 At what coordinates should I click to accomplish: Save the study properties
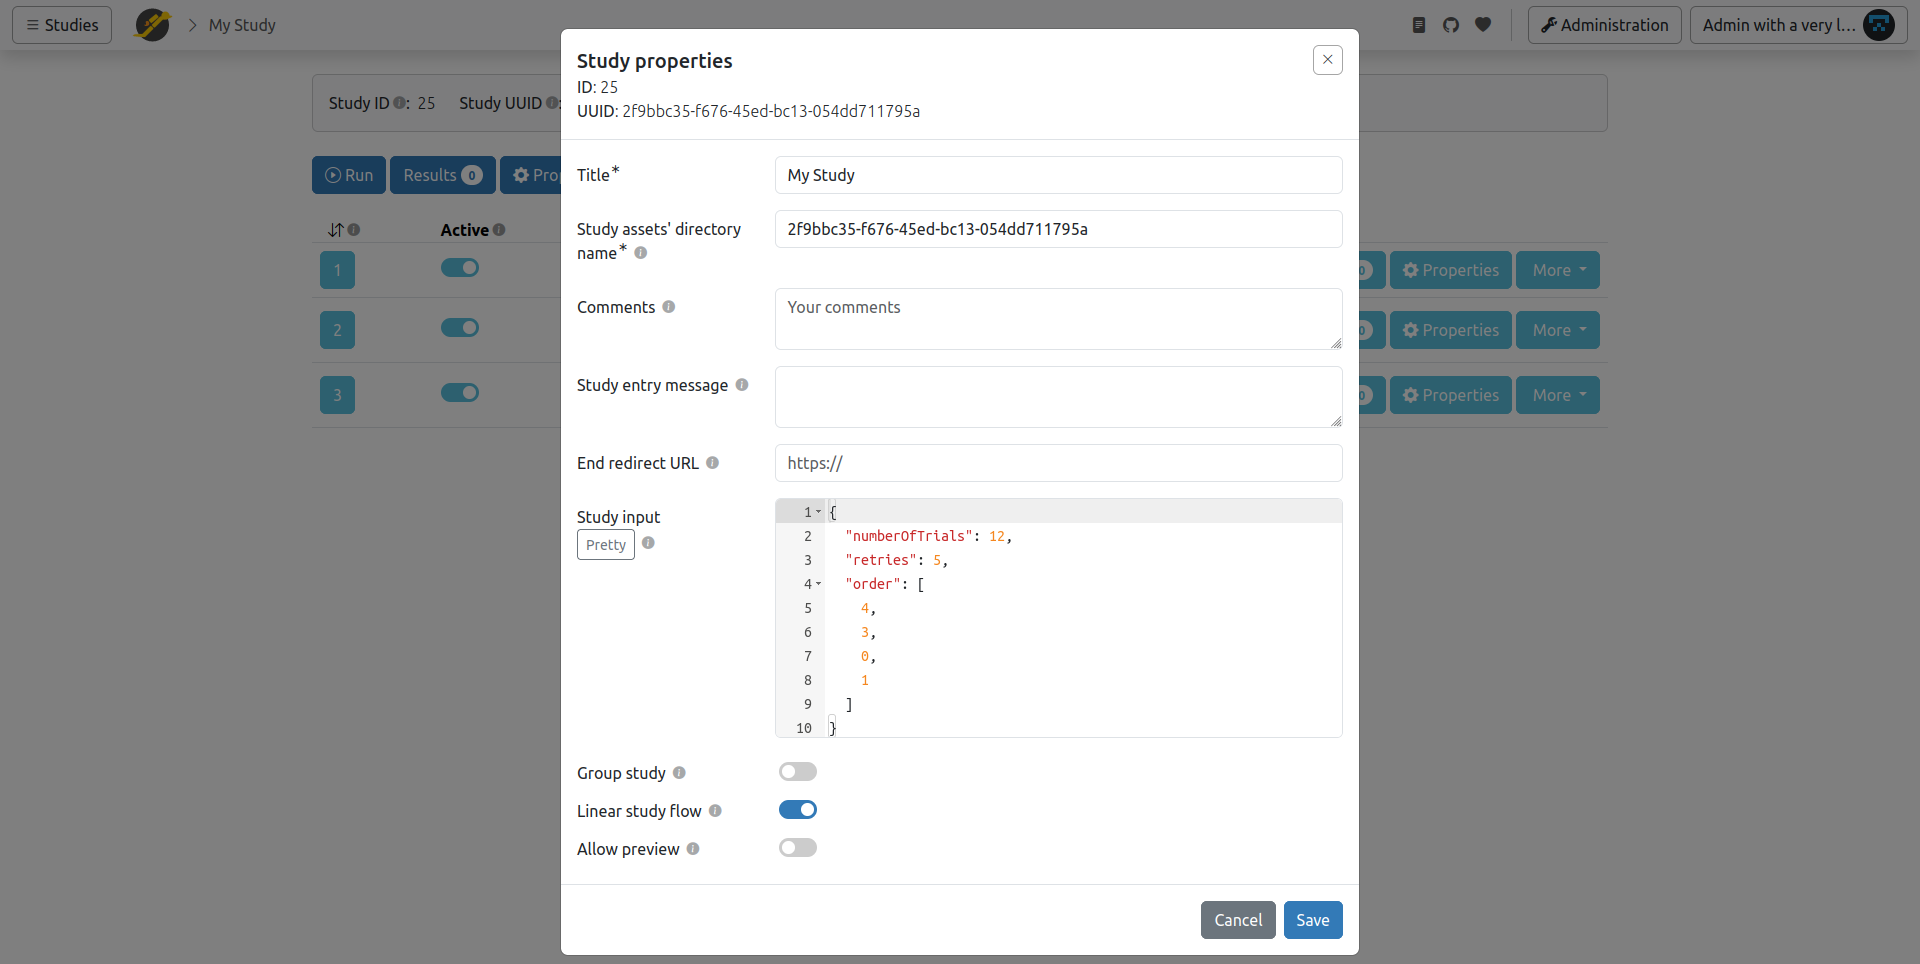tap(1313, 920)
